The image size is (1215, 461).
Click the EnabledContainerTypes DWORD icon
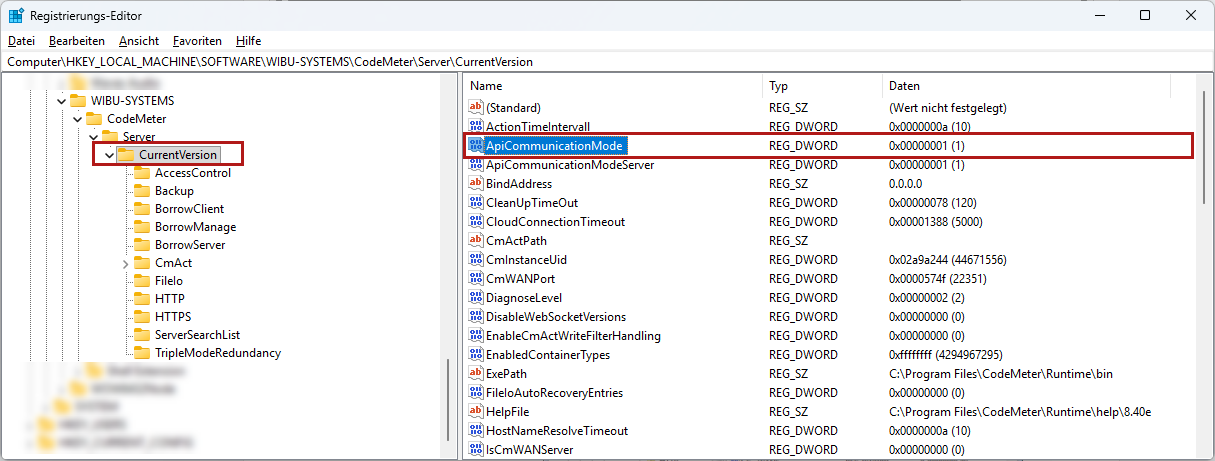point(476,355)
